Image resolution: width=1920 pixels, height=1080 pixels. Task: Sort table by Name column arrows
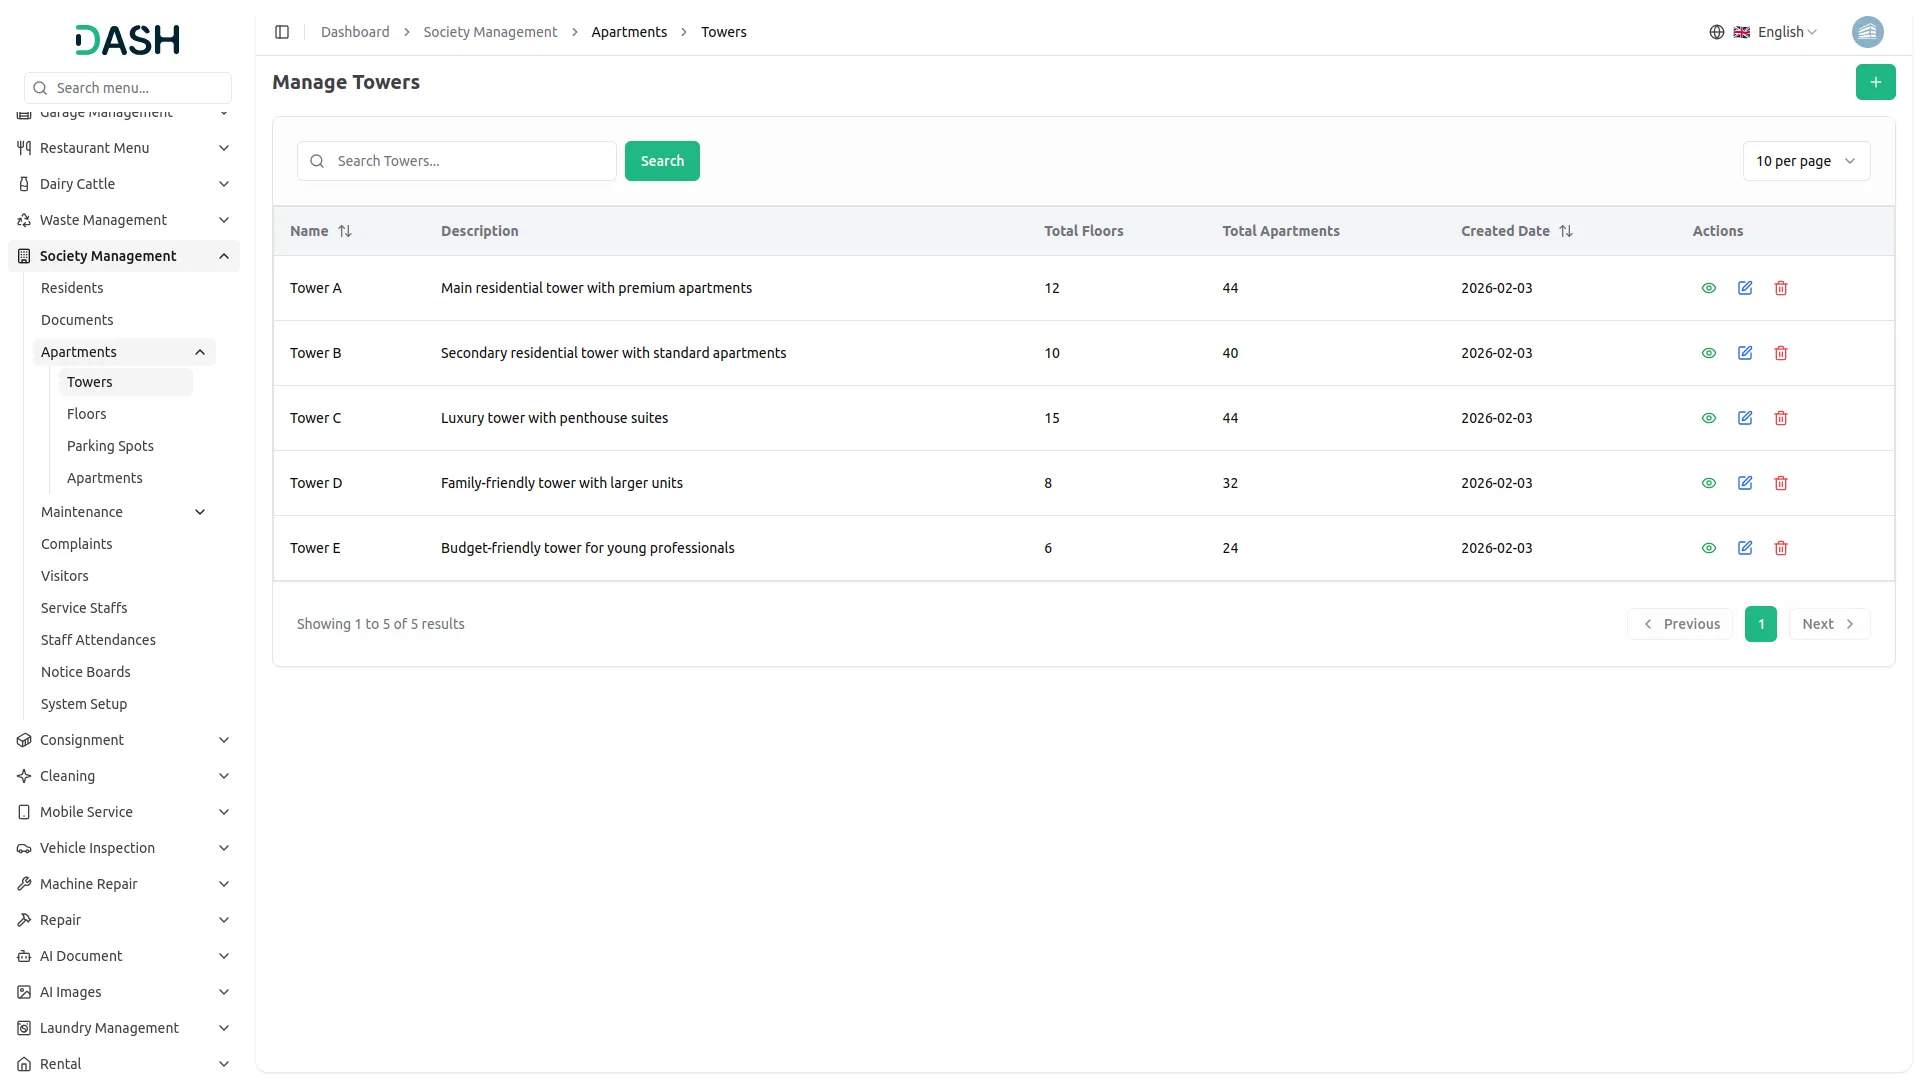[345, 231]
